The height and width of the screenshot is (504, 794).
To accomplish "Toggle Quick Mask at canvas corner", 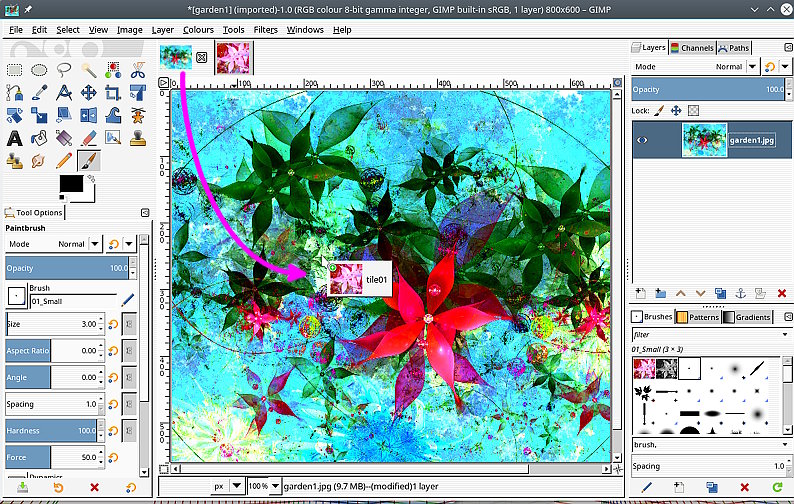I will (x=163, y=469).
